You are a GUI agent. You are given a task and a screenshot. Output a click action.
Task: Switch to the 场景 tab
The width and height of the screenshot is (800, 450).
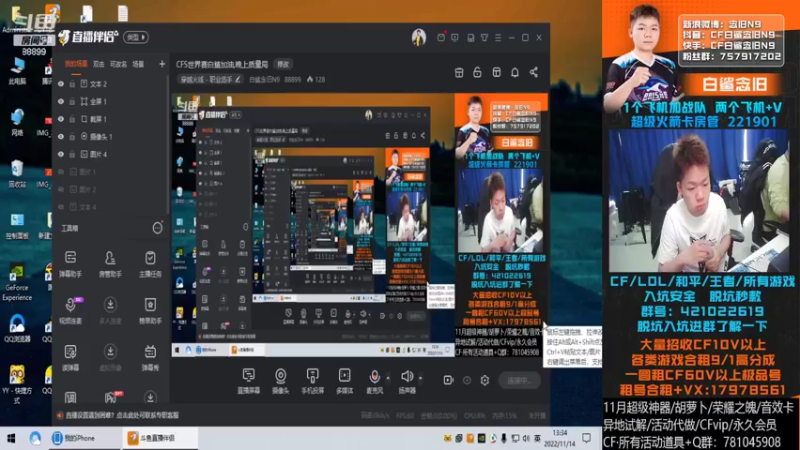[x=138, y=64]
